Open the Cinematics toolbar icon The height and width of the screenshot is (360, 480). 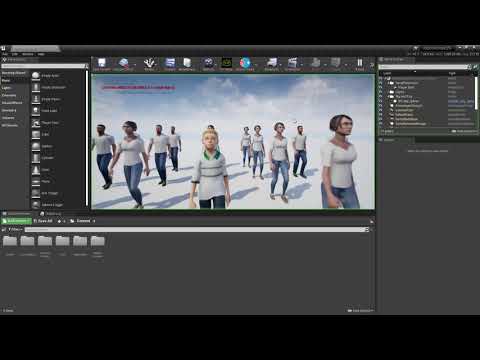(x=292, y=64)
